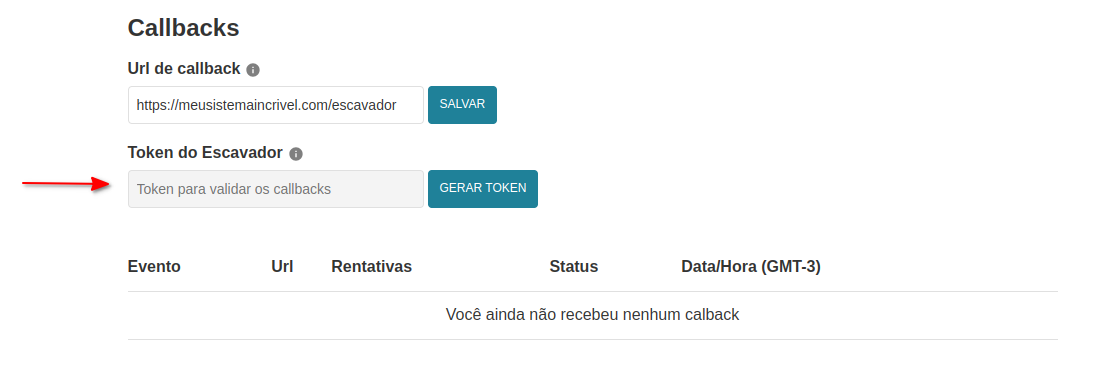Click the GERAR TOKEN button

coord(483,189)
